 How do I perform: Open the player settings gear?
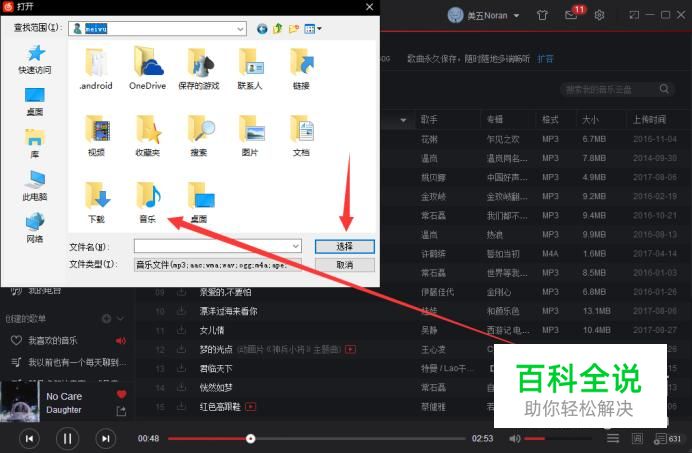coord(599,15)
